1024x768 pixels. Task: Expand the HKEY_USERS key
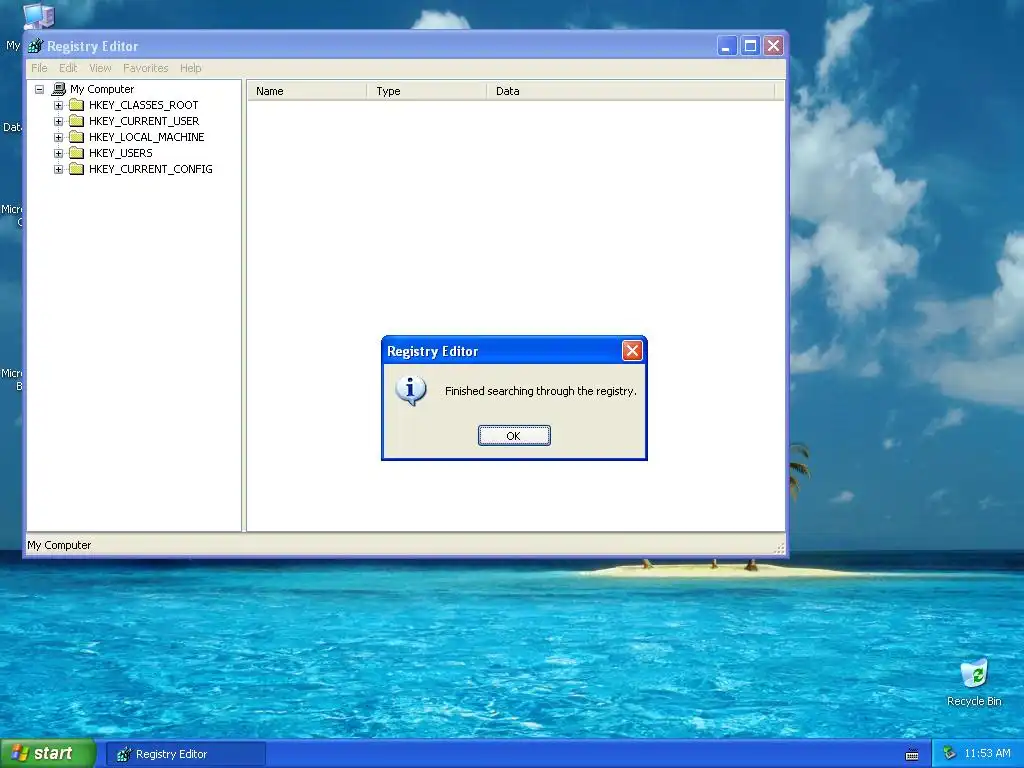pos(58,153)
